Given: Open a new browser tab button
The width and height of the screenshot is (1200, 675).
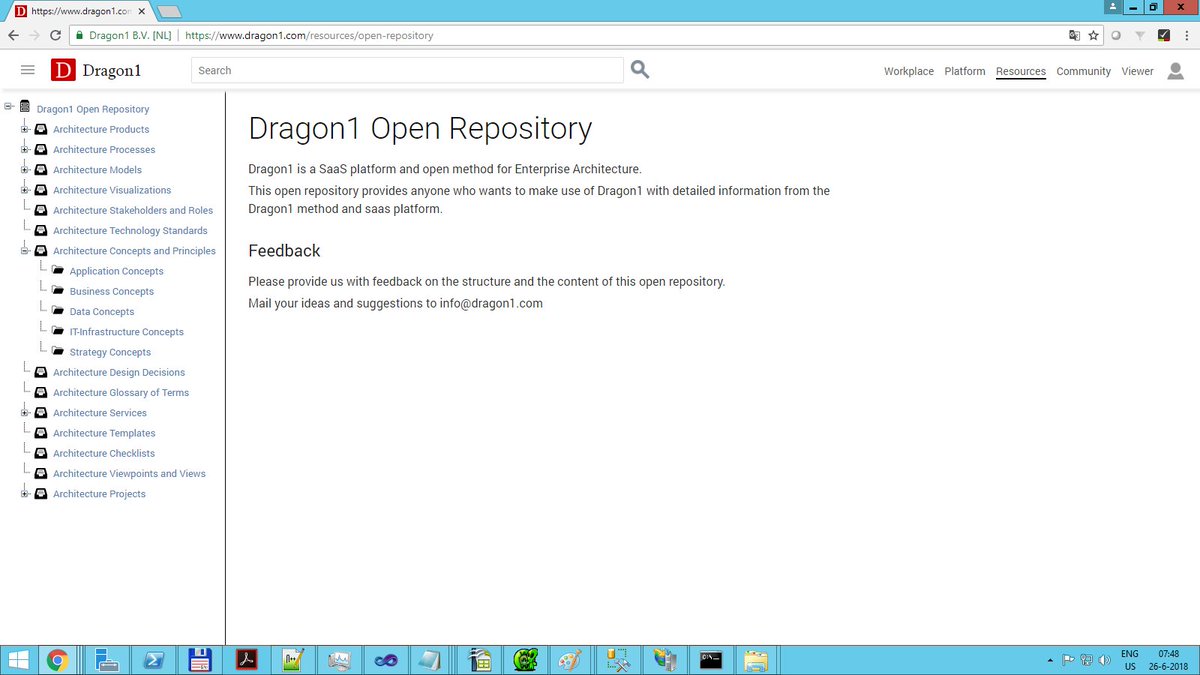Looking at the screenshot, I should pyautogui.click(x=168, y=12).
